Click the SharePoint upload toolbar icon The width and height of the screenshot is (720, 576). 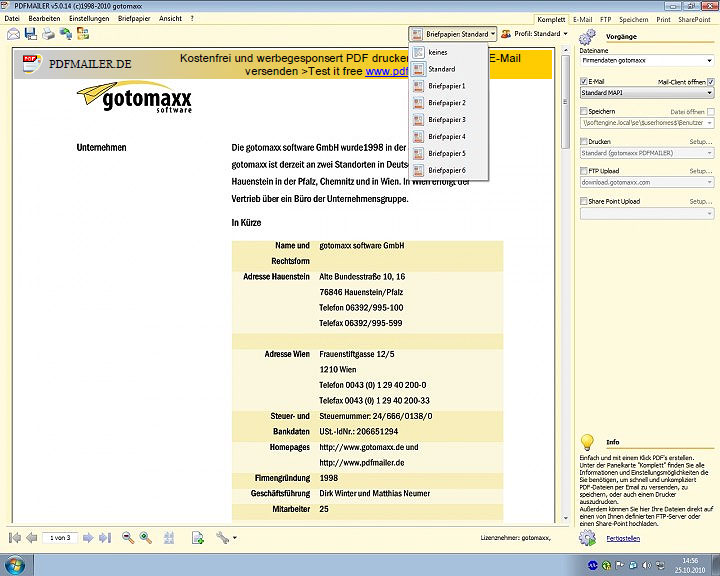(x=83, y=34)
